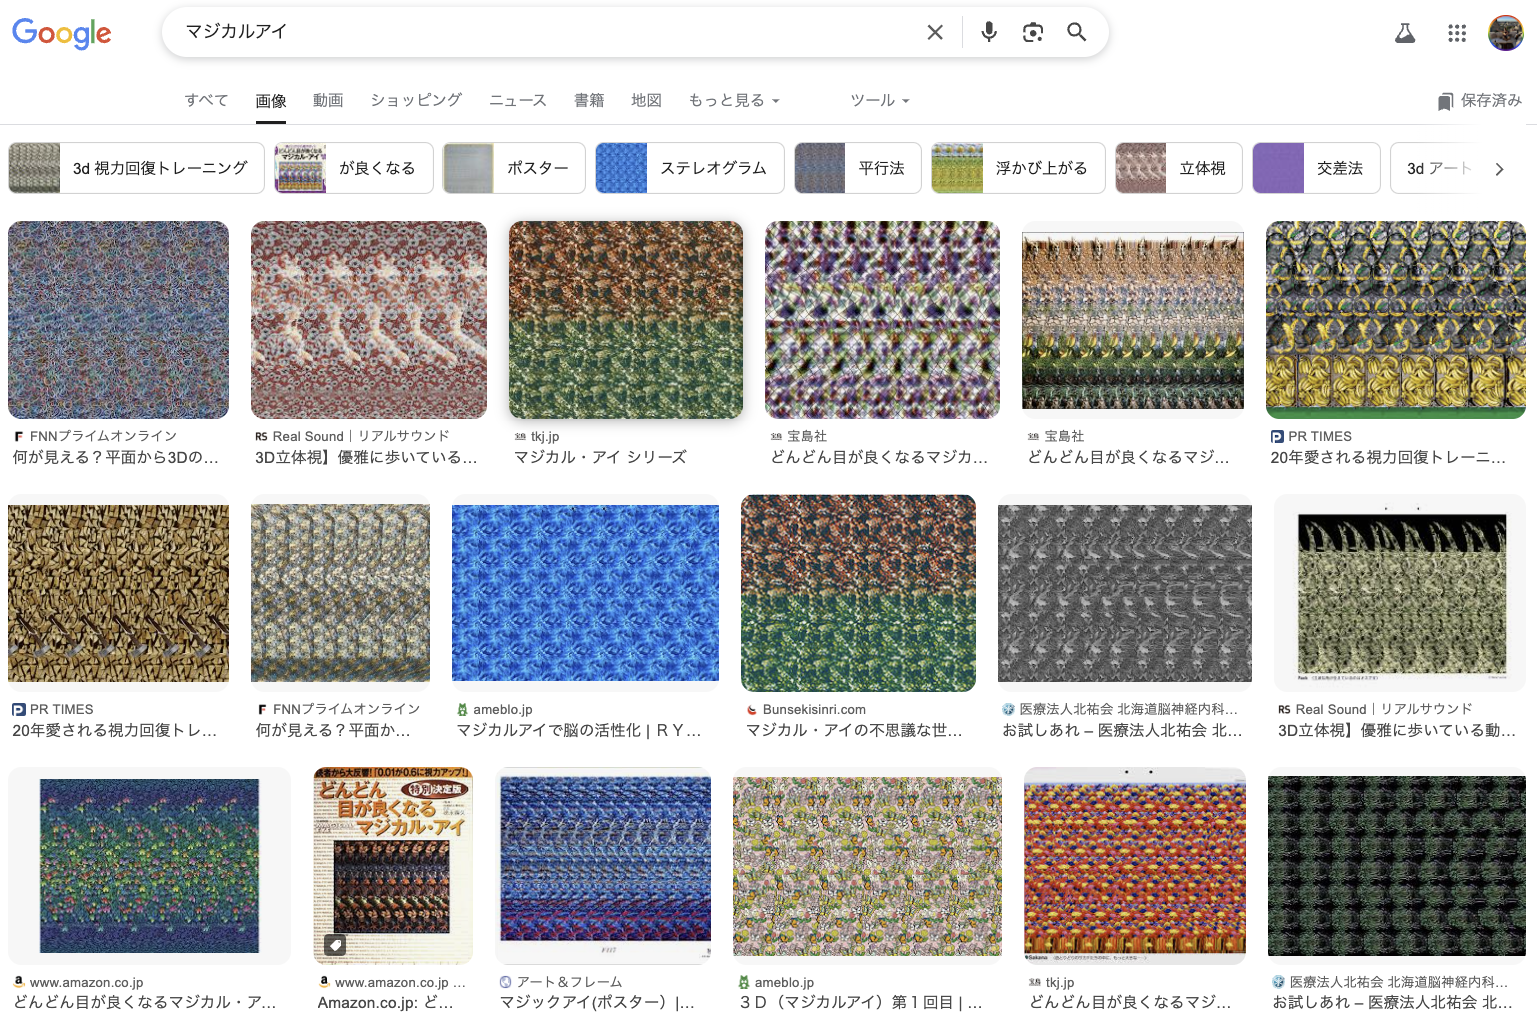Click the Google logo
This screenshot has width=1537, height=1024.
pyautogui.click(x=62, y=33)
